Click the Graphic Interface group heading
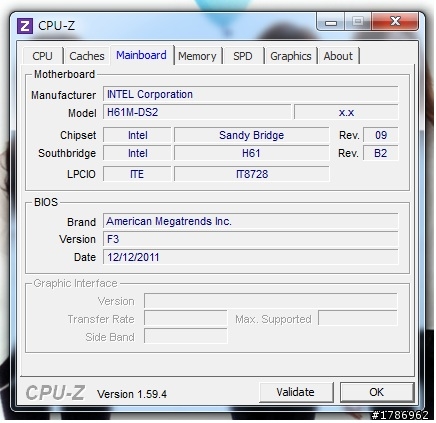Viewport: 436px width, 423px height. pyautogui.click(x=76, y=283)
